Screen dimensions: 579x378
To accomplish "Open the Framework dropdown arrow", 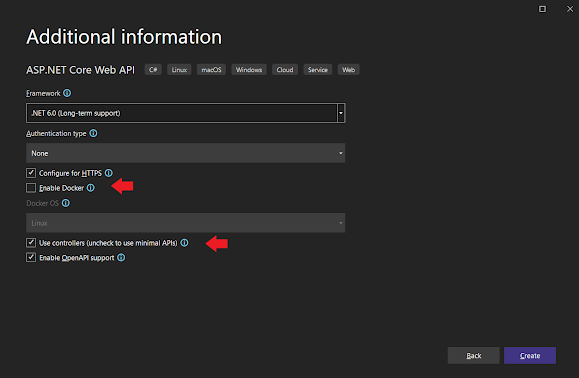I will [x=341, y=113].
